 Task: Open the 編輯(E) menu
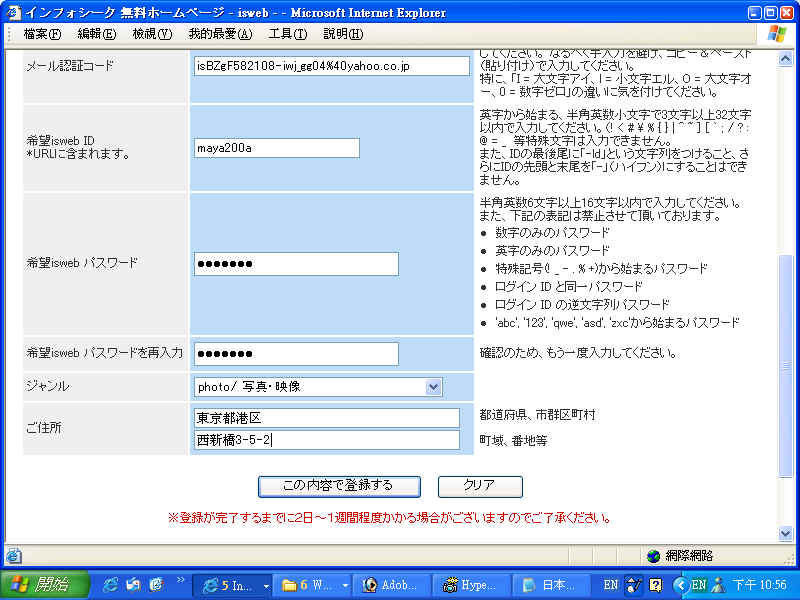point(97,34)
